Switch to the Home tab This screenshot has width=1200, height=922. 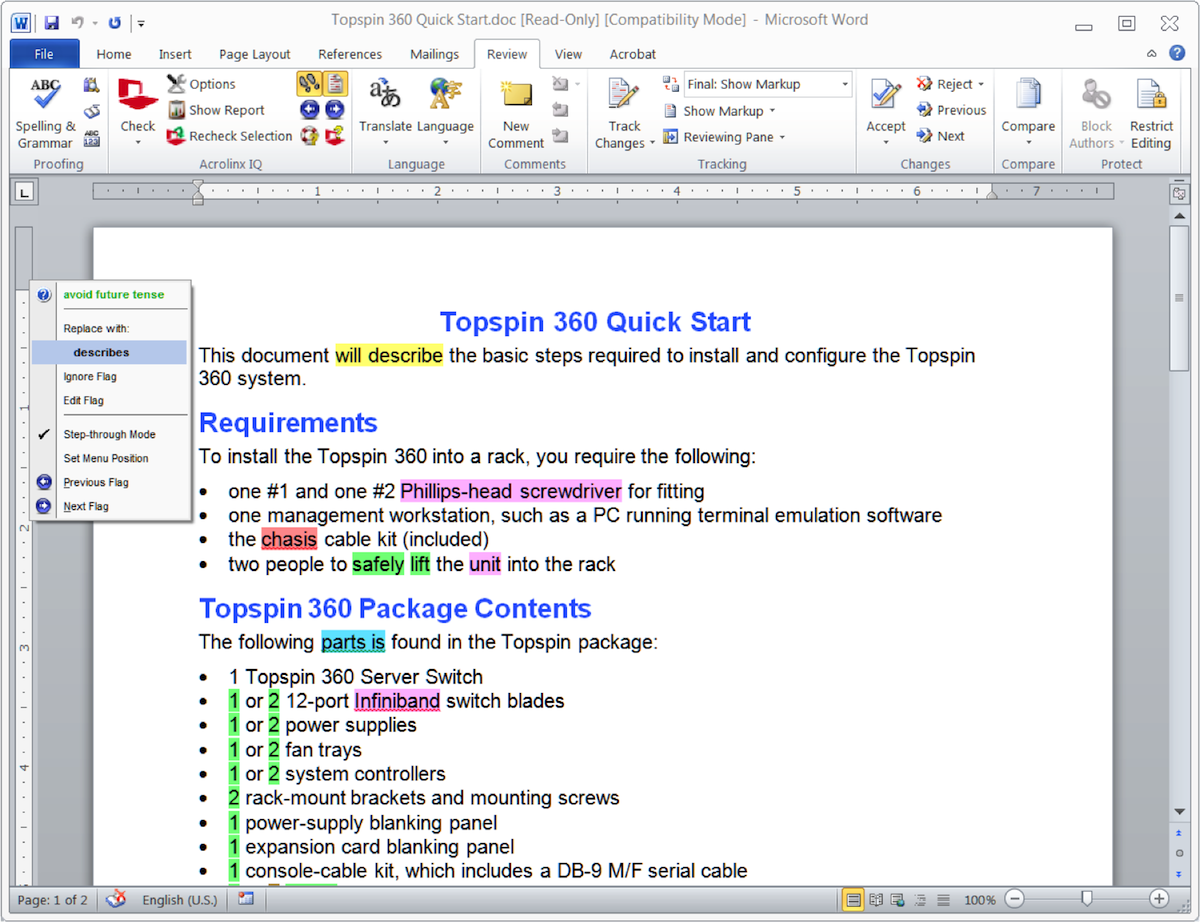pos(114,54)
